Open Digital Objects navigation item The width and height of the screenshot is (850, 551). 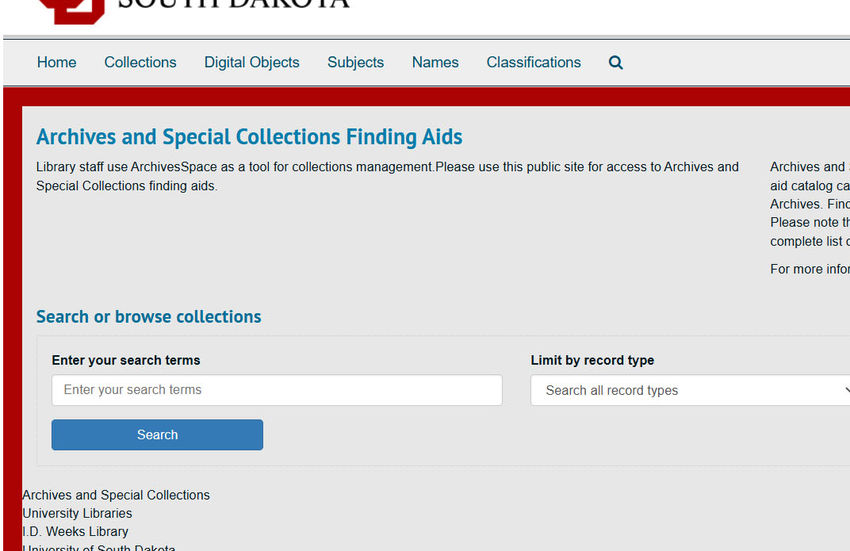[252, 62]
